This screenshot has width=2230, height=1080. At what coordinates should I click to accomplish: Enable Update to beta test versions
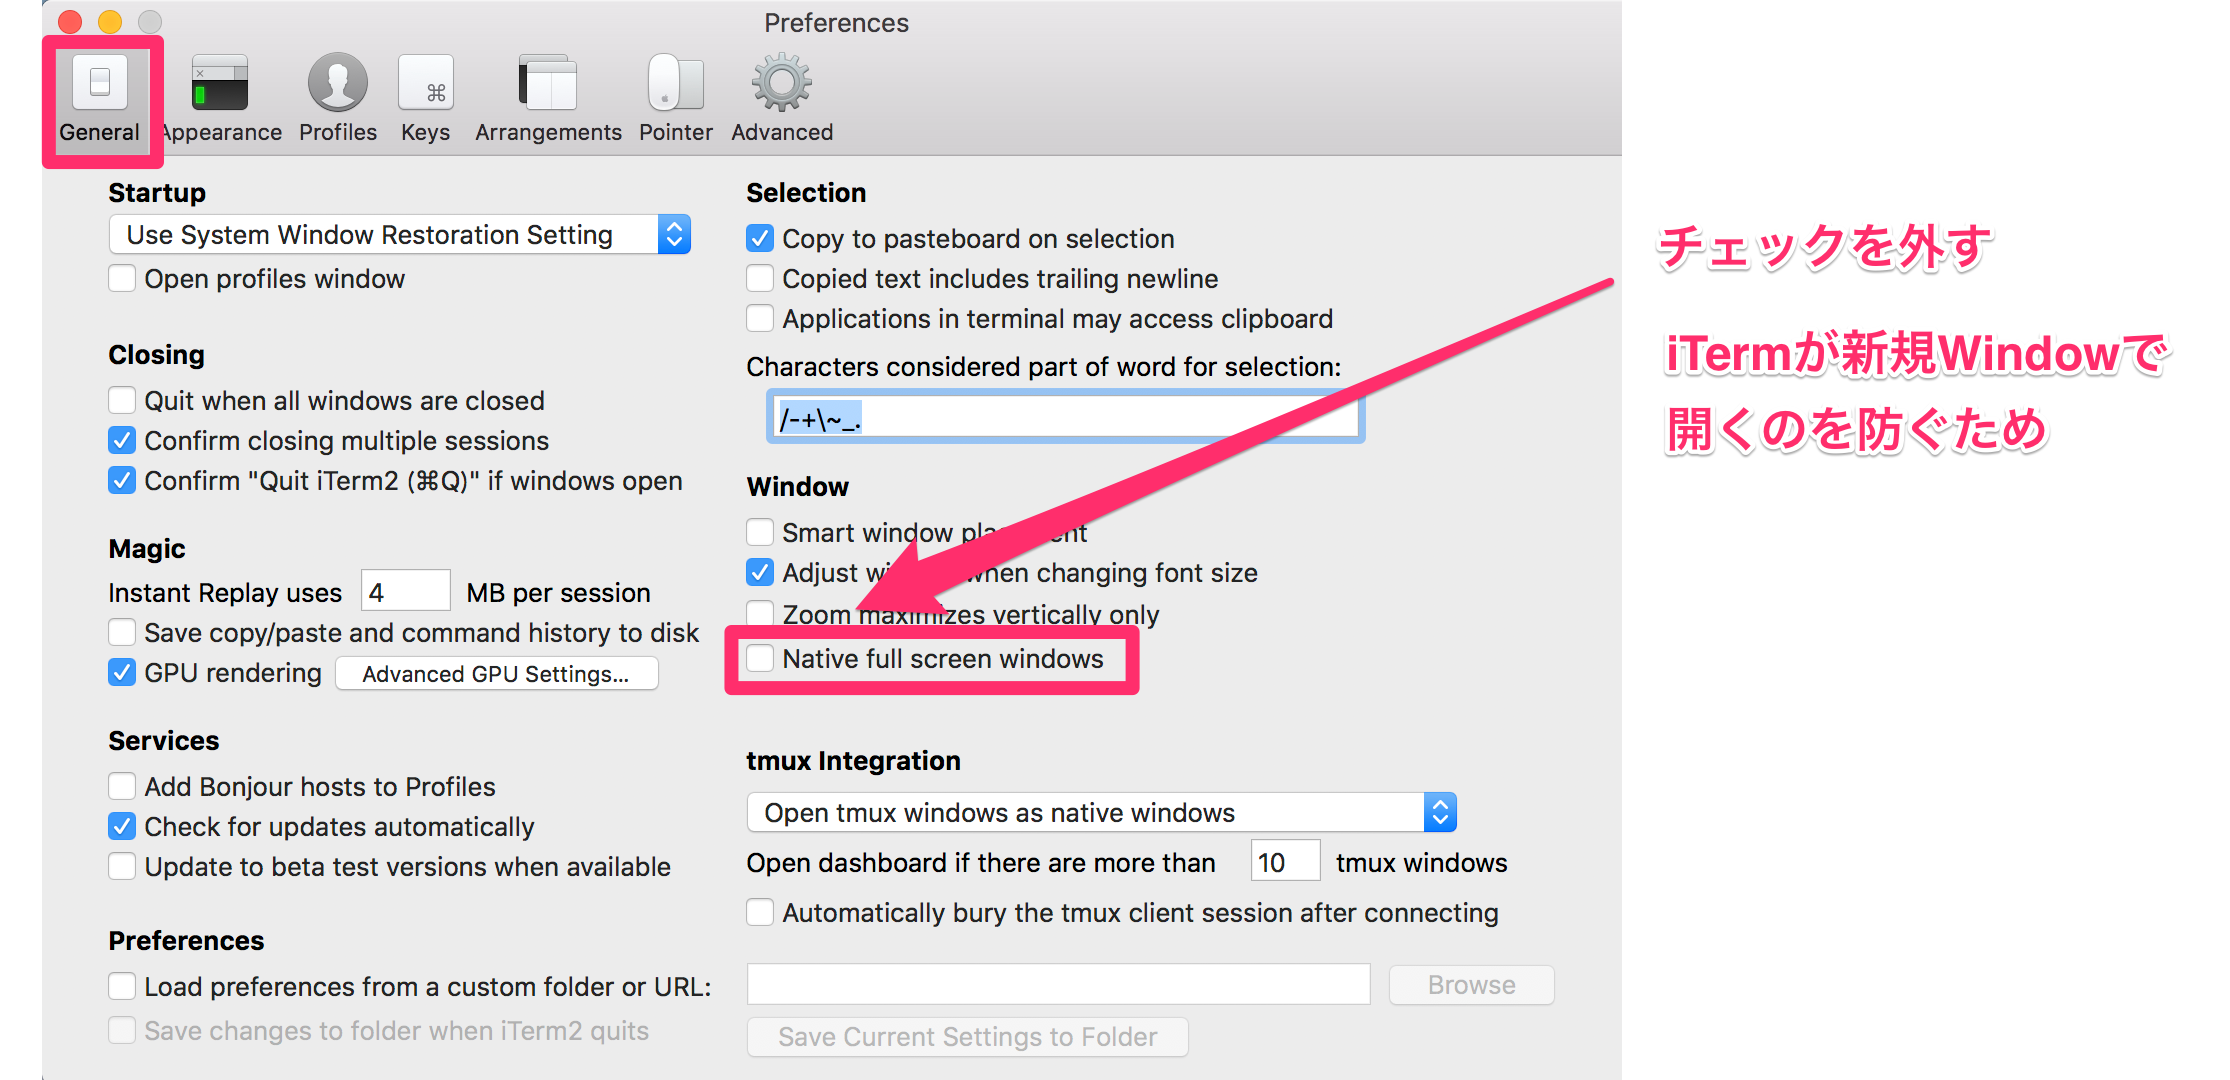point(122,866)
